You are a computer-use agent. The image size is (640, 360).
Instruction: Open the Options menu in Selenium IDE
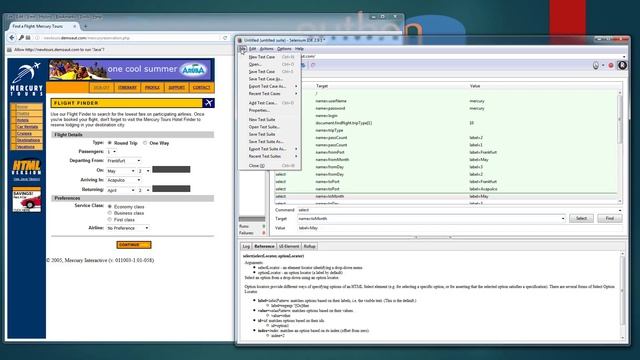click(x=284, y=49)
